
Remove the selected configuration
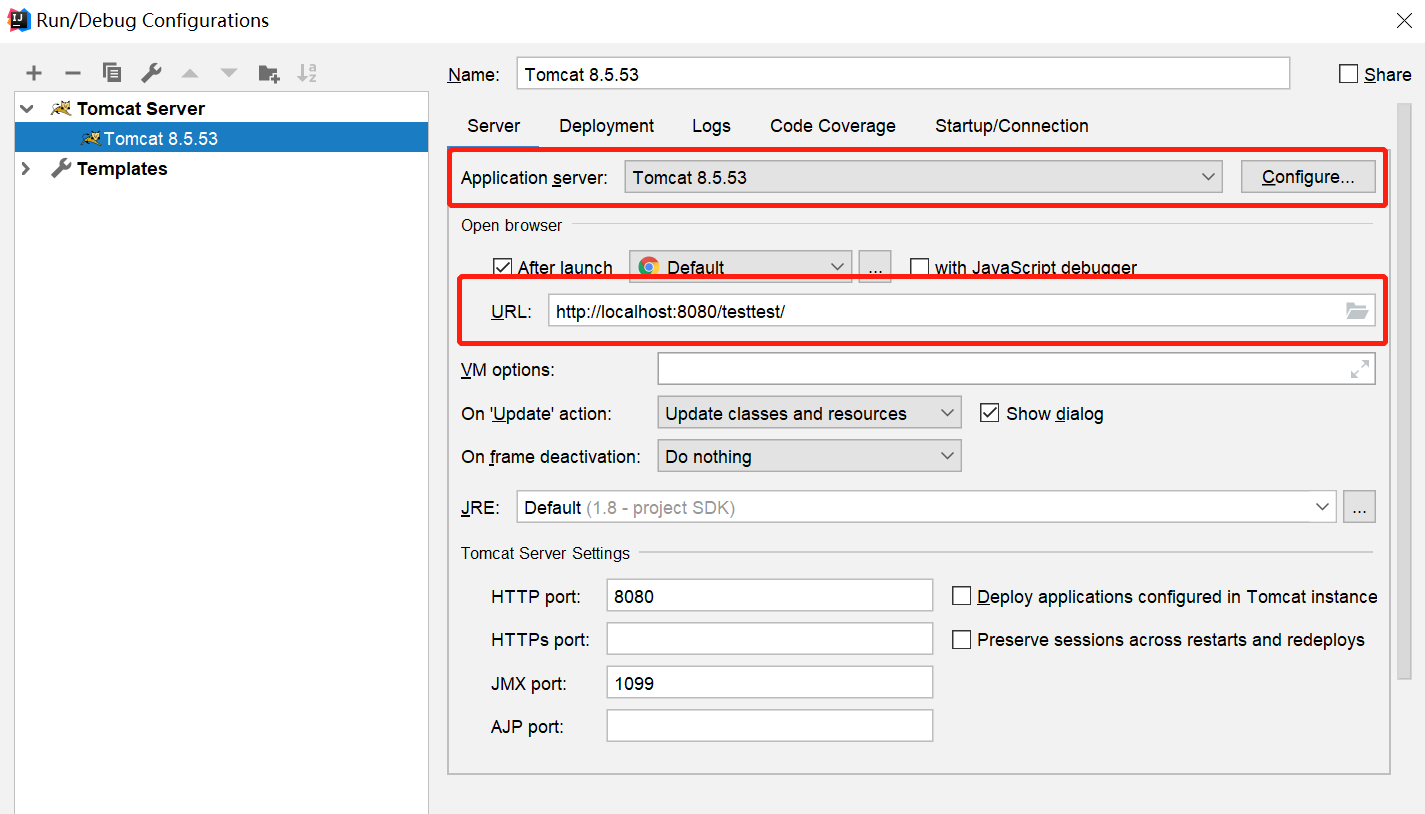tap(73, 73)
